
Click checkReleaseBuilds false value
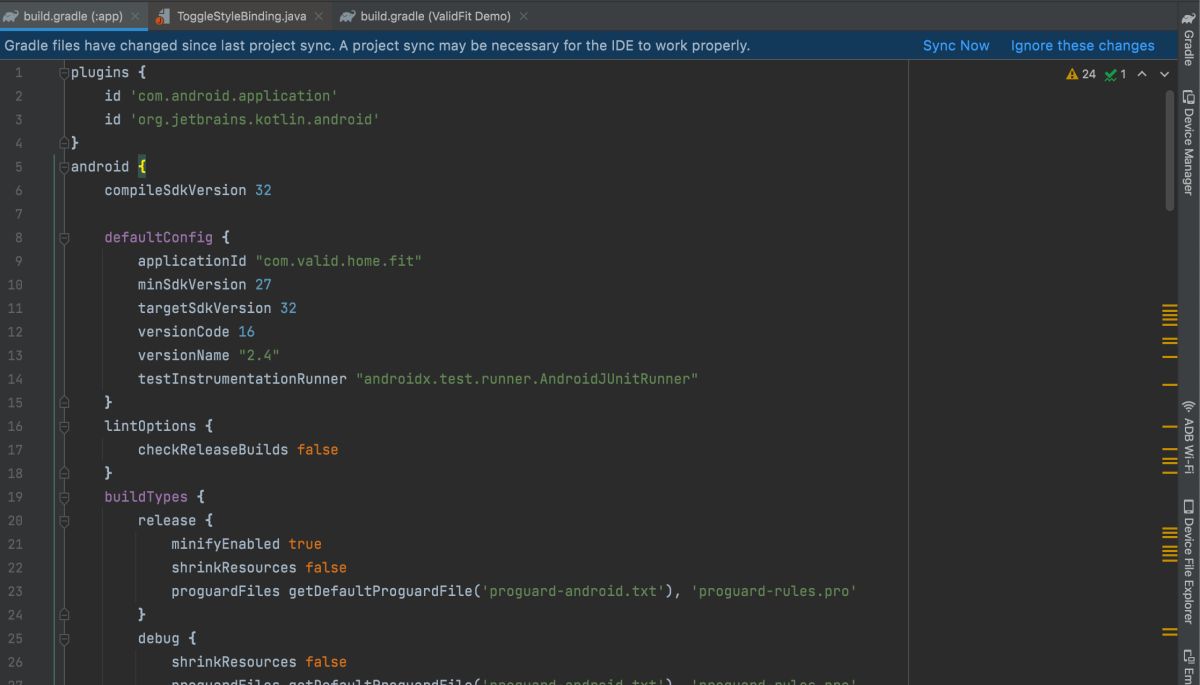coord(317,450)
